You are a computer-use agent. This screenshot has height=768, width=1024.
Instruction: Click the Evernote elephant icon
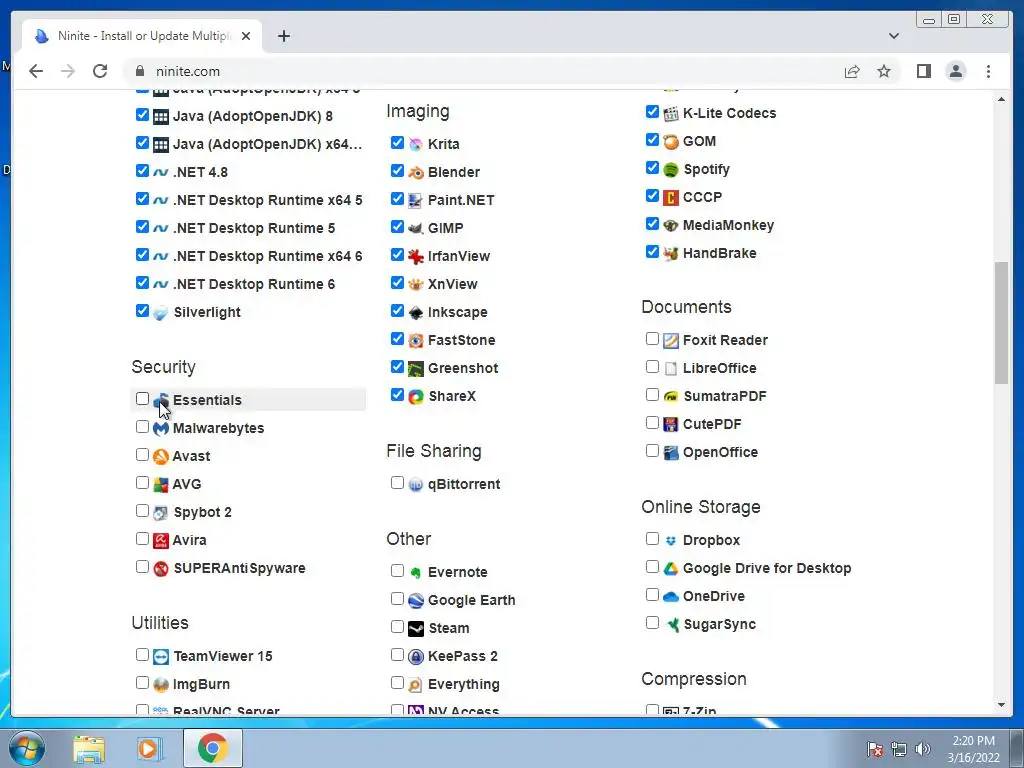[415, 573]
